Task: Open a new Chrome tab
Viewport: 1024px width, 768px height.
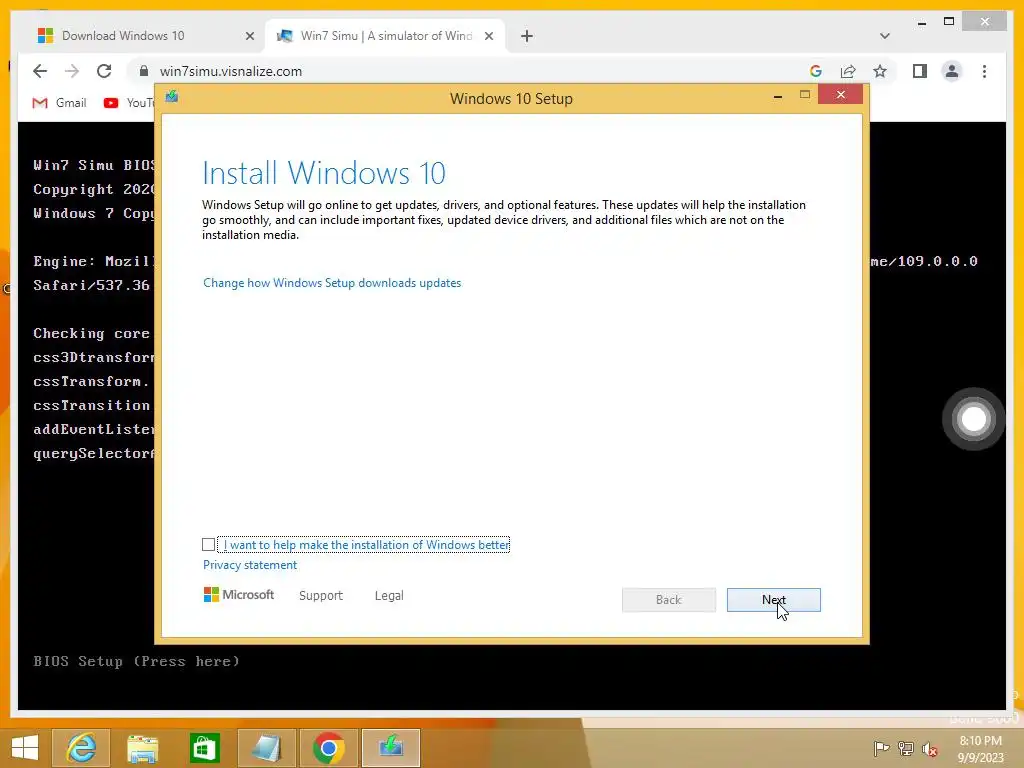Action: (x=527, y=36)
